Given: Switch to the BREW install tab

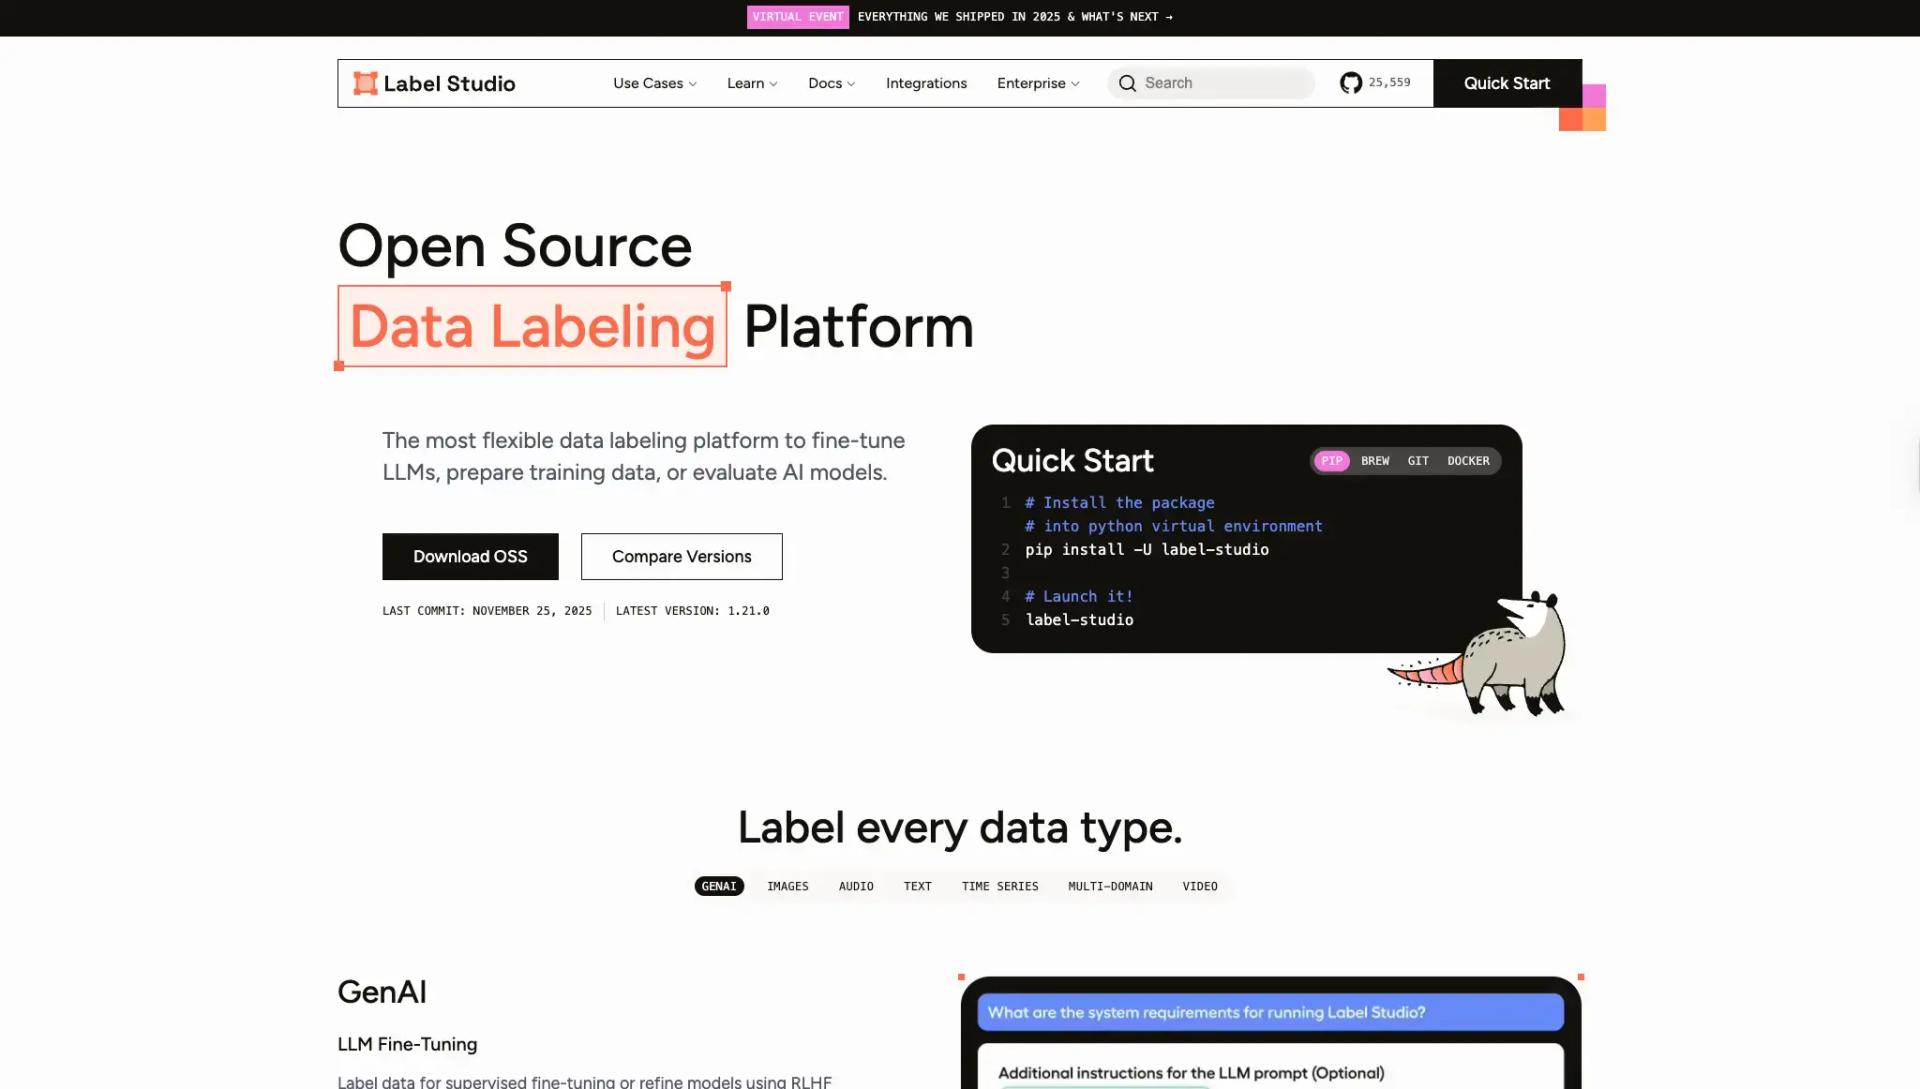Looking at the screenshot, I should 1375,461.
